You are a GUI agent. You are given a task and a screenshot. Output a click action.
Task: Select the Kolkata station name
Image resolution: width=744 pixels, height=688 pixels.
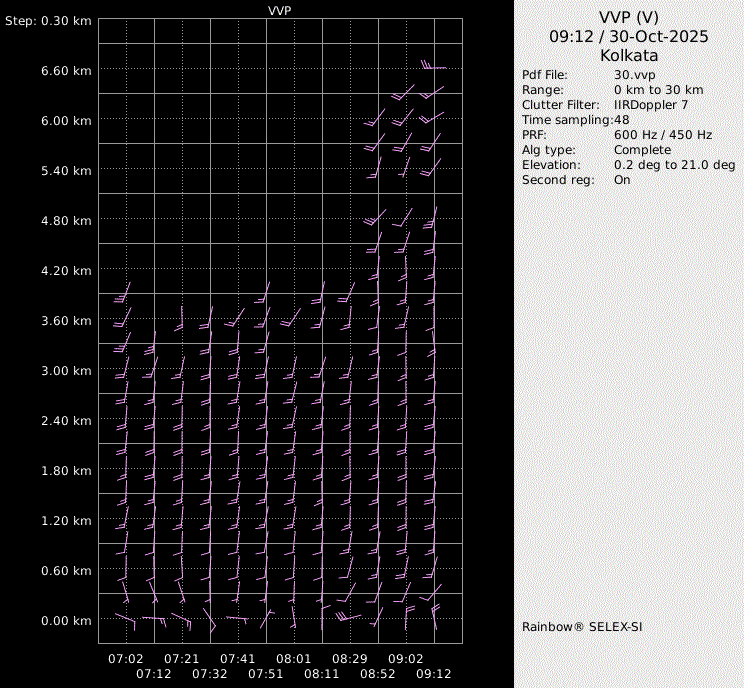pyautogui.click(x=628, y=55)
